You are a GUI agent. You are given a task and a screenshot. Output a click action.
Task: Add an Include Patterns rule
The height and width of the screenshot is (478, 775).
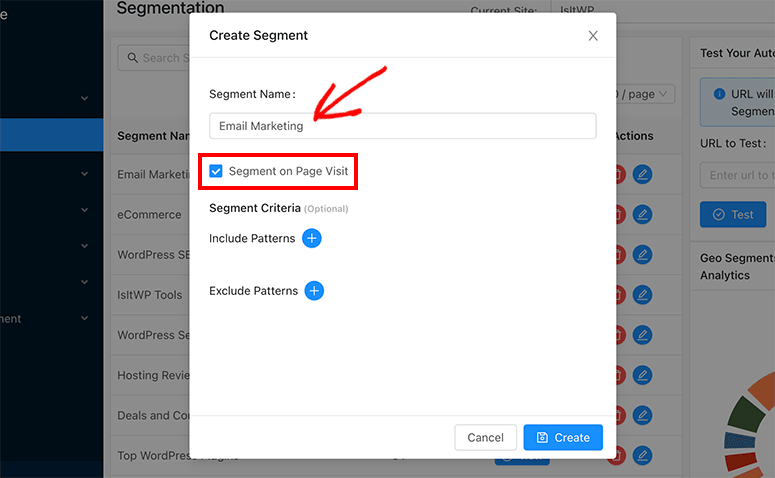(x=311, y=239)
